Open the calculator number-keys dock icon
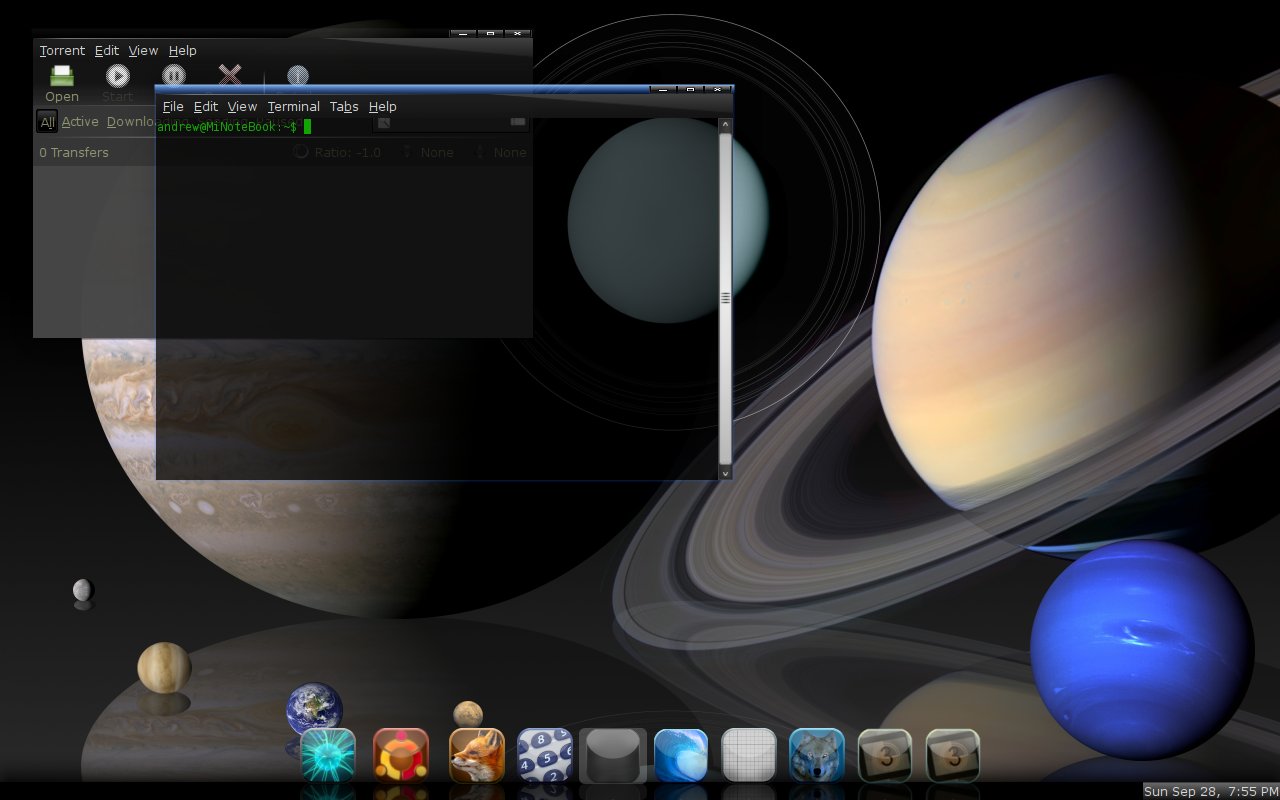The width and height of the screenshot is (1280, 800). tap(545, 755)
